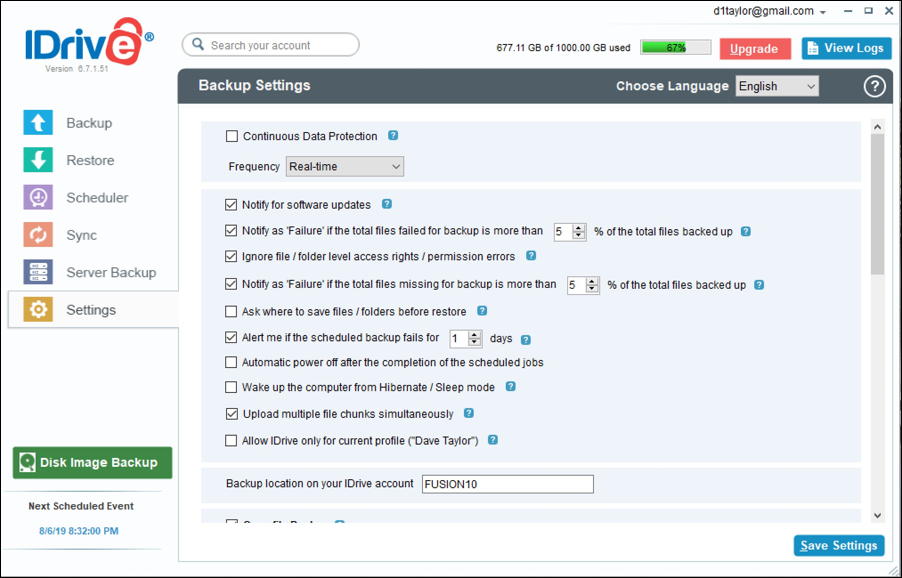Toggle Notify as Failure for files failed checkbox
This screenshot has width=902, height=578.
(x=231, y=231)
